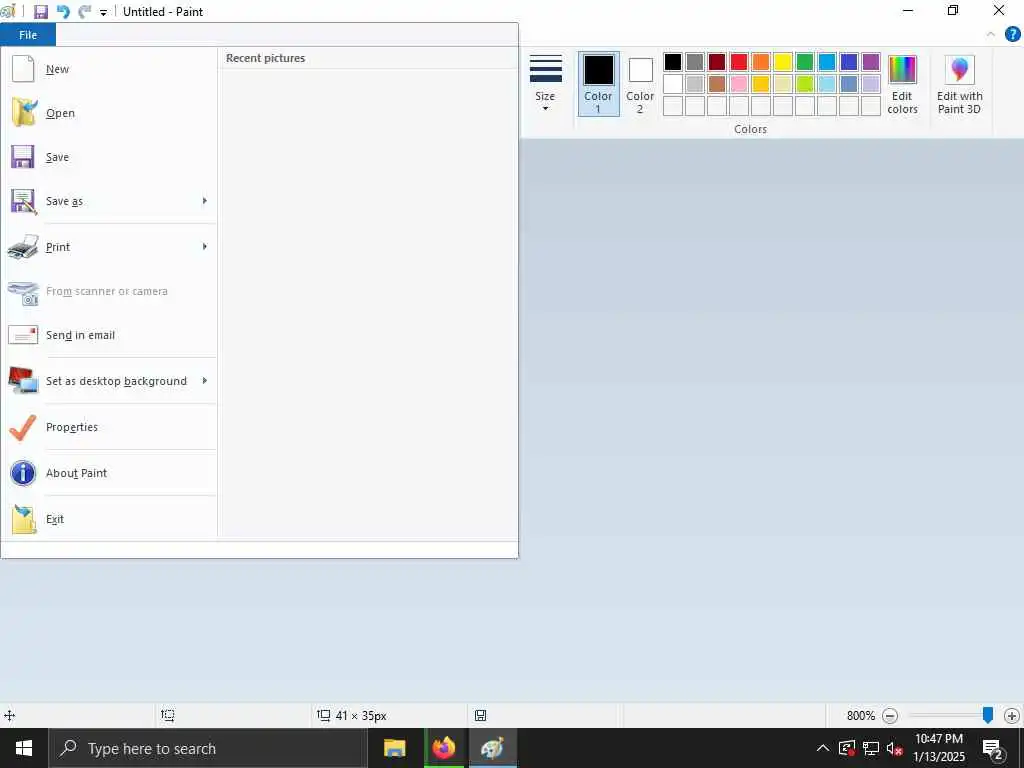Pick the yellow color swatch

(782, 62)
